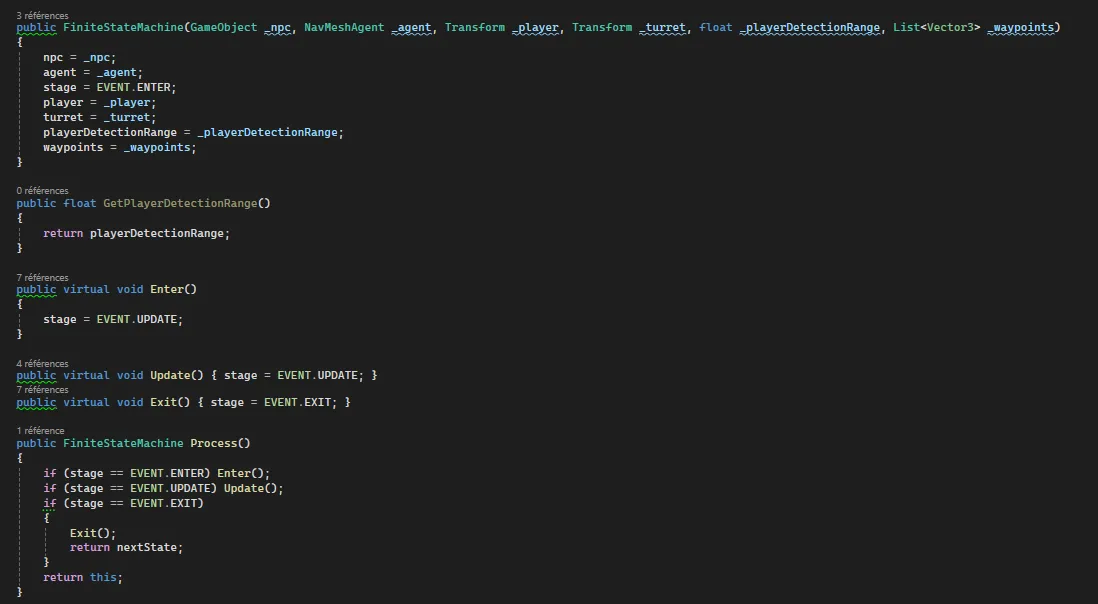Click the 'npc = _npc;' assignment line
Screen dimensions: 1098x604
click(80, 57)
